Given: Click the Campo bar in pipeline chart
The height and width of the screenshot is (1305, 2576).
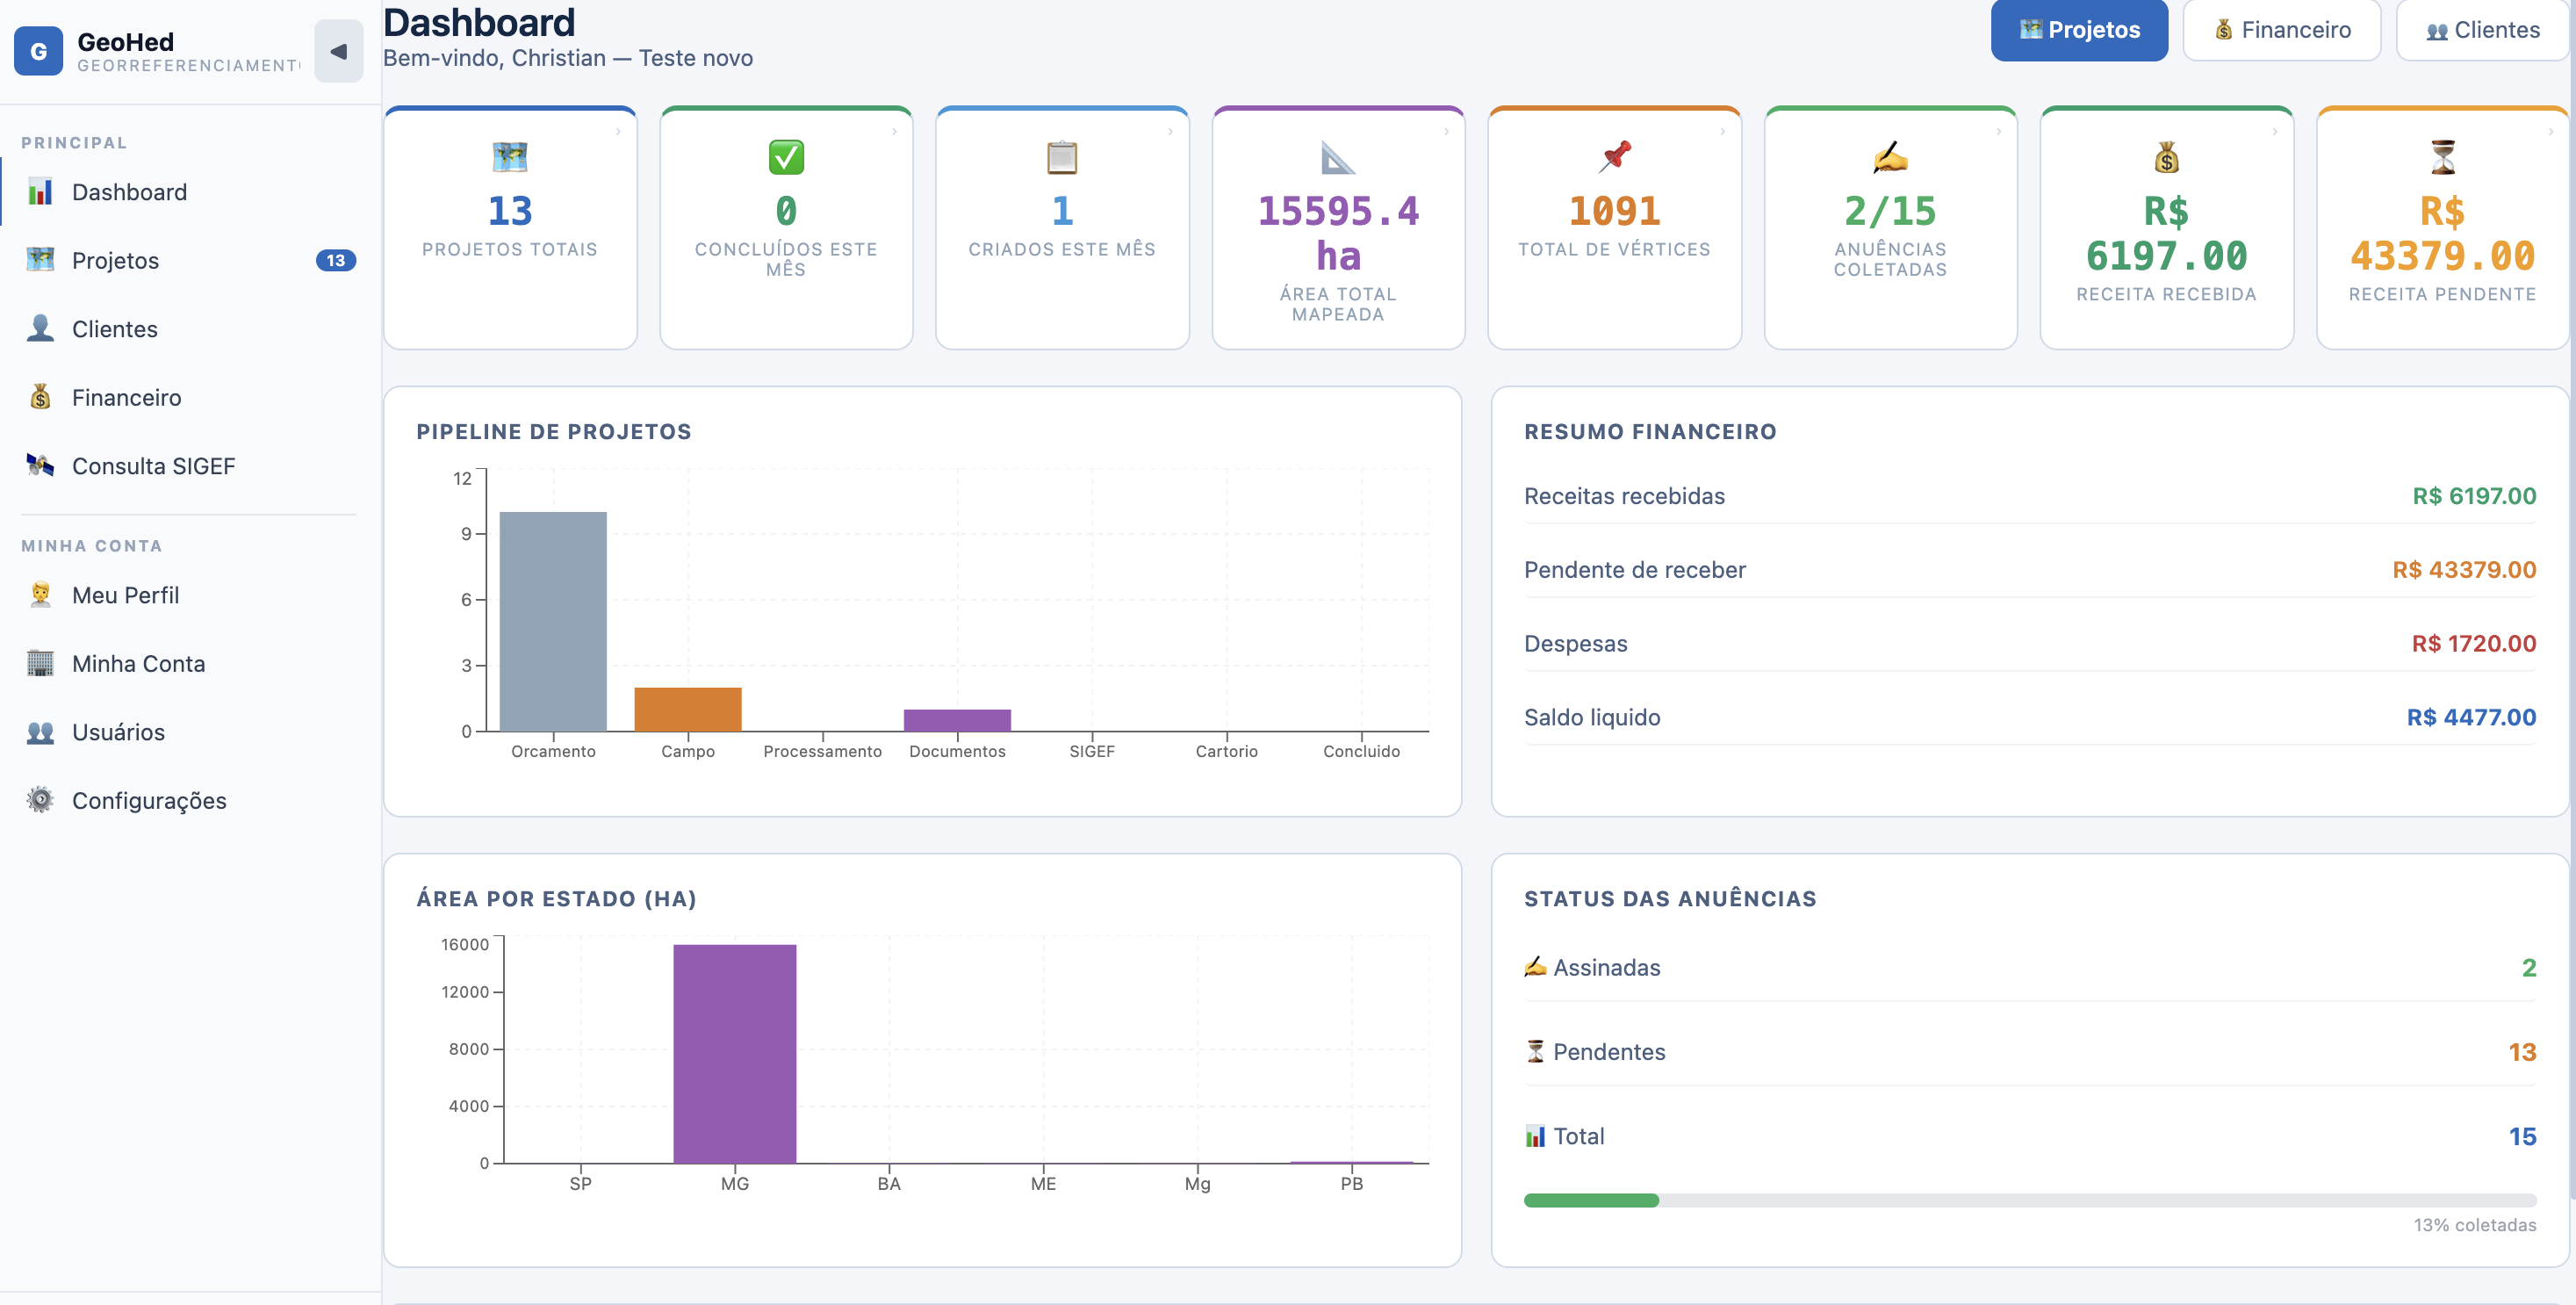Looking at the screenshot, I should [x=688, y=709].
